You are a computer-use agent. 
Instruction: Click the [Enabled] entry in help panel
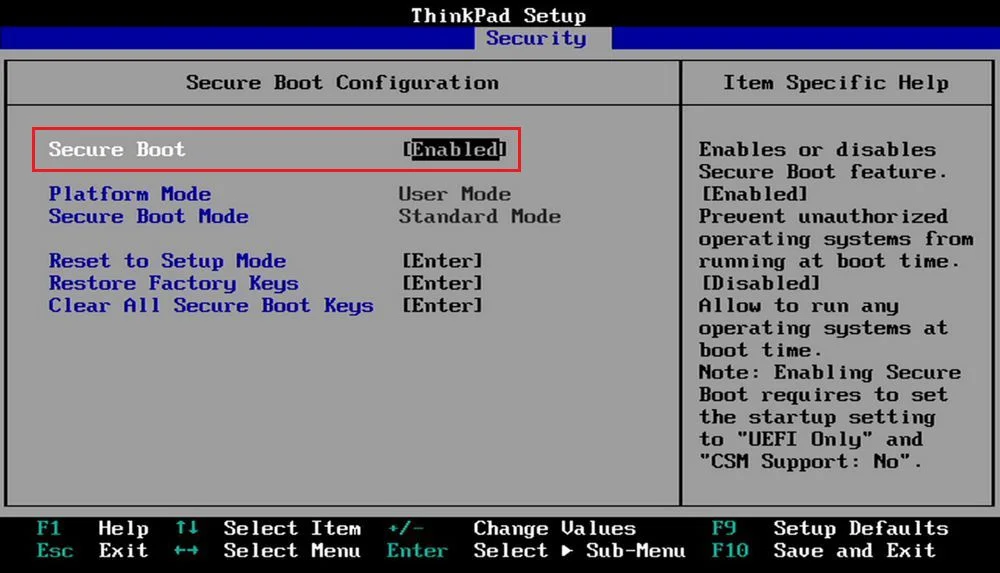click(754, 194)
